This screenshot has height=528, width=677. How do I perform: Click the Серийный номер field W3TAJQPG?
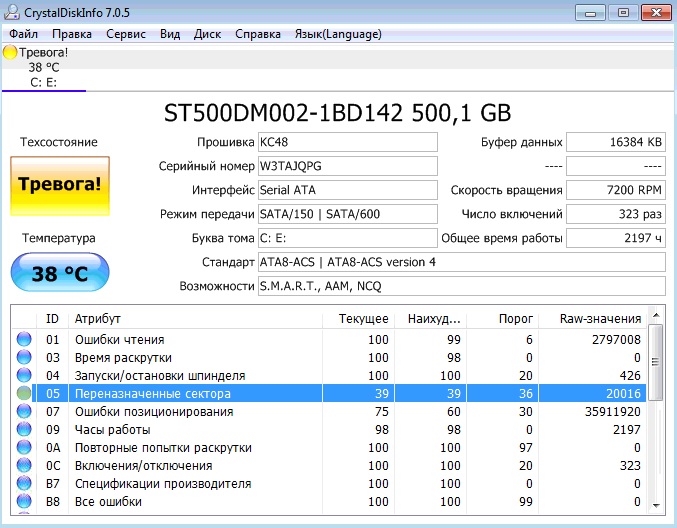click(348, 166)
